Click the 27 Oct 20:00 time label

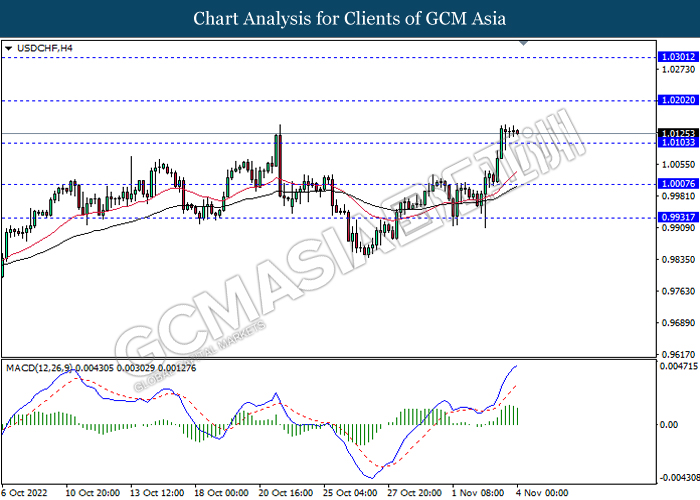pos(415,493)
